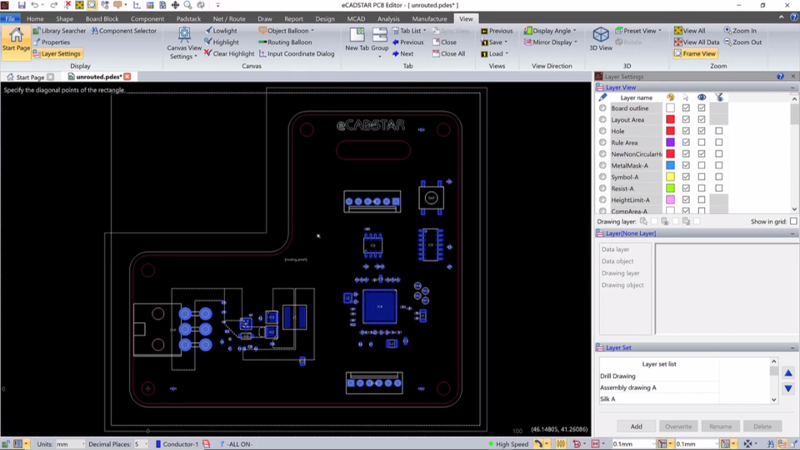
Task: Click Zoom In
Action: click(740, 31)
